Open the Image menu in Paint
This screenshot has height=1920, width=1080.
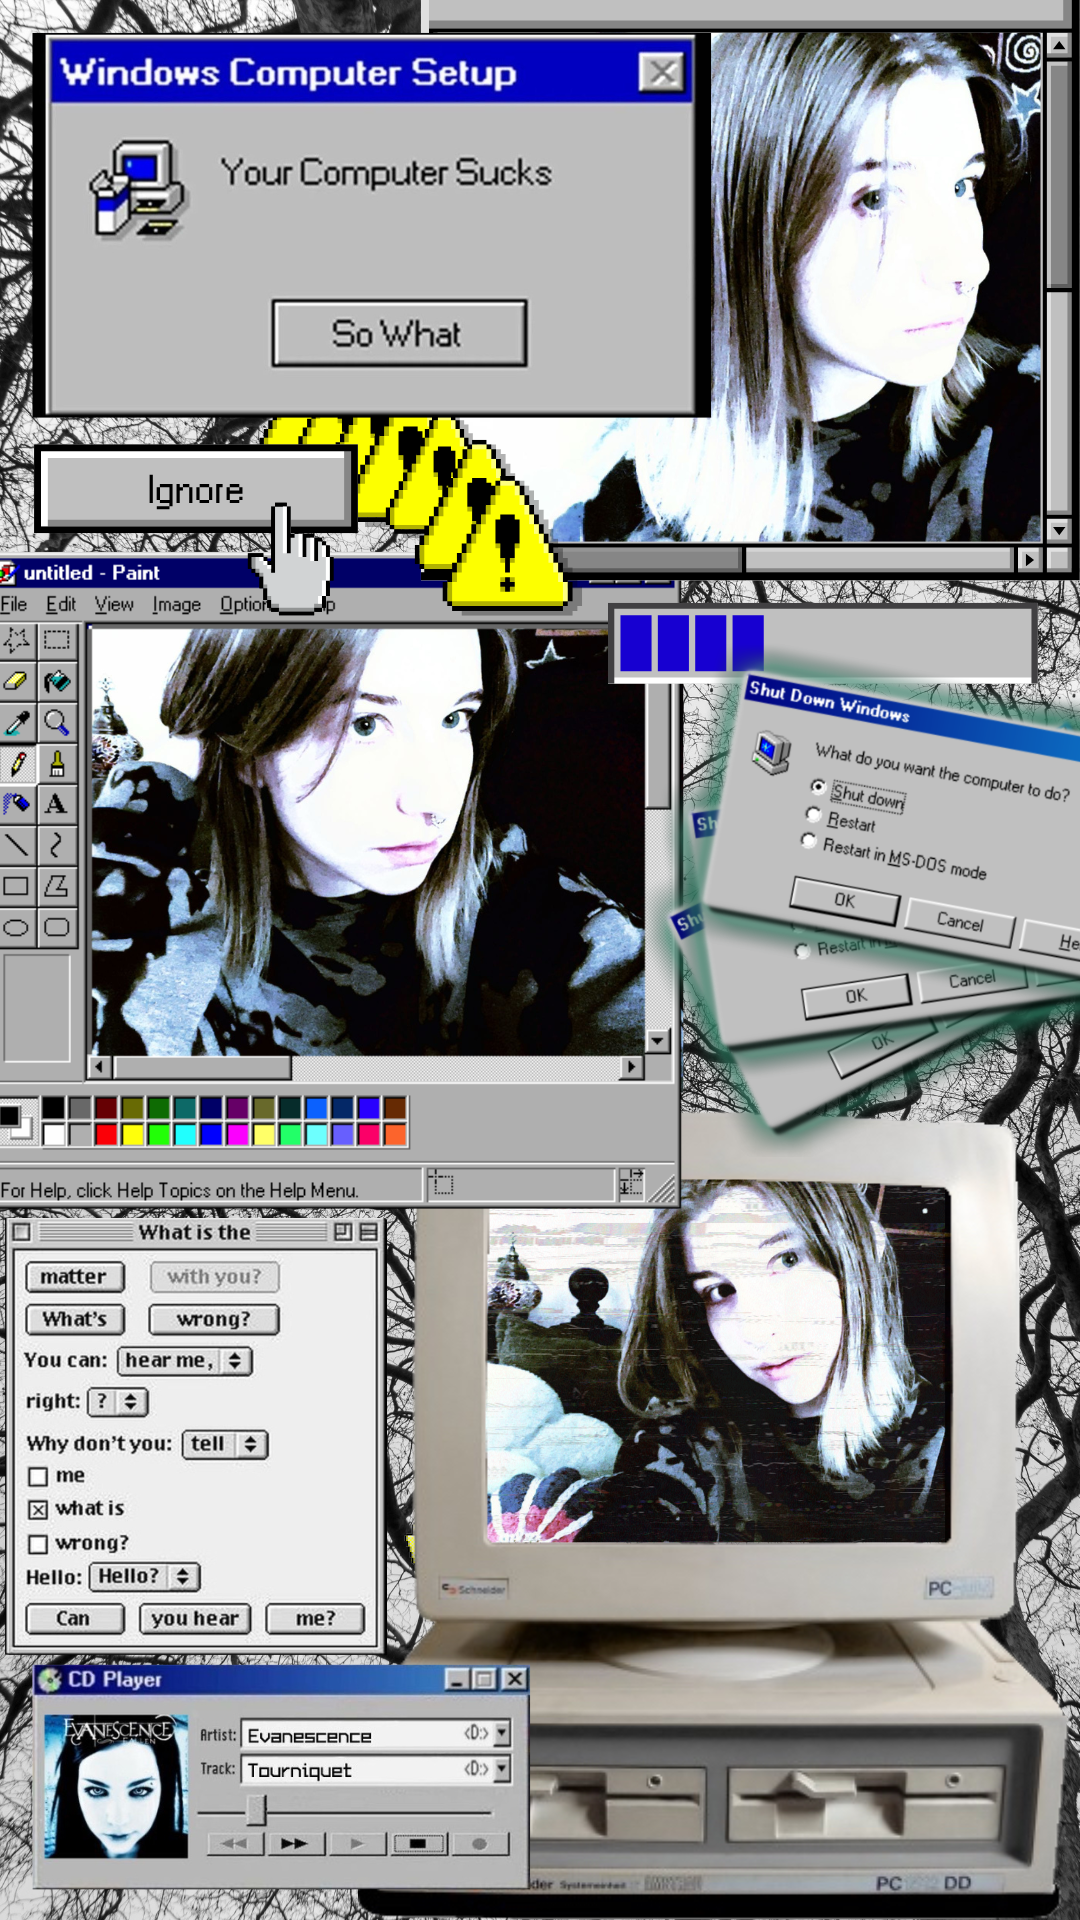click(x=177, y=604)
